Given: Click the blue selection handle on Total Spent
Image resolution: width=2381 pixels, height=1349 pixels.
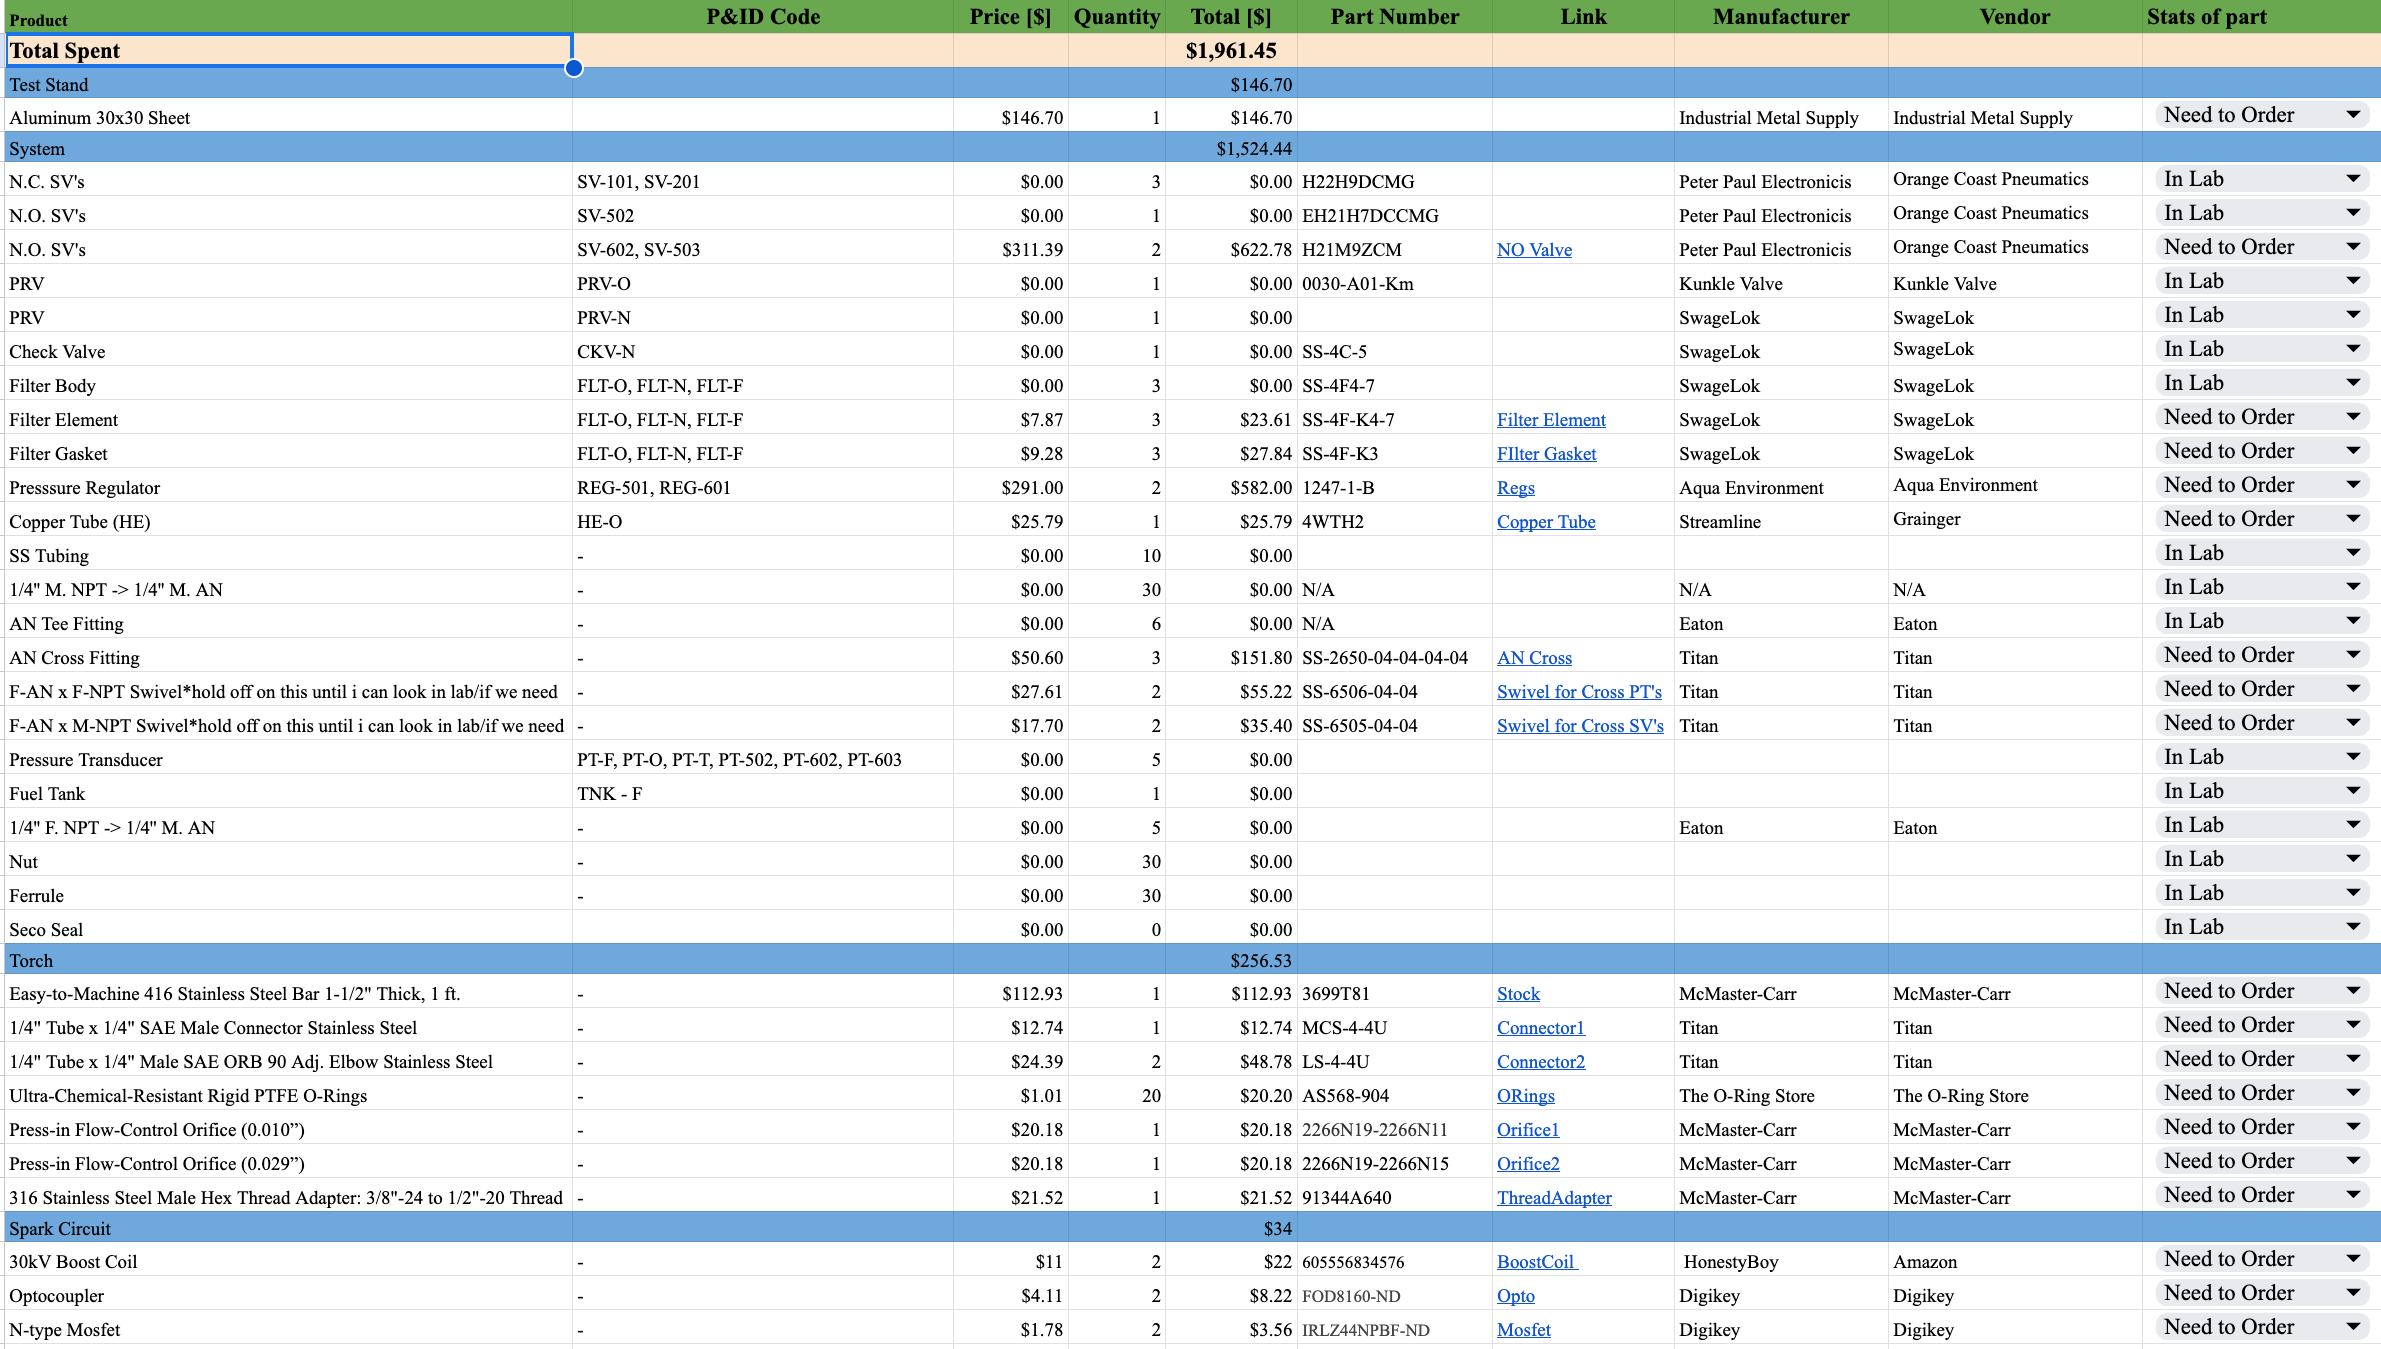Looking at the screenshot, I should (x=573, y=68).
